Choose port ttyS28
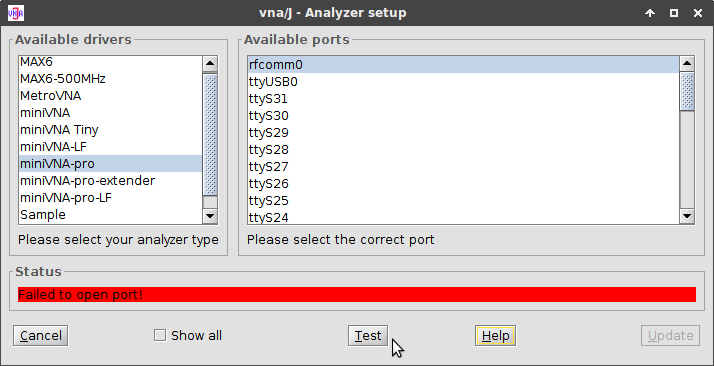This screenshot has height=366, width=714. click(x=464, y=150)
